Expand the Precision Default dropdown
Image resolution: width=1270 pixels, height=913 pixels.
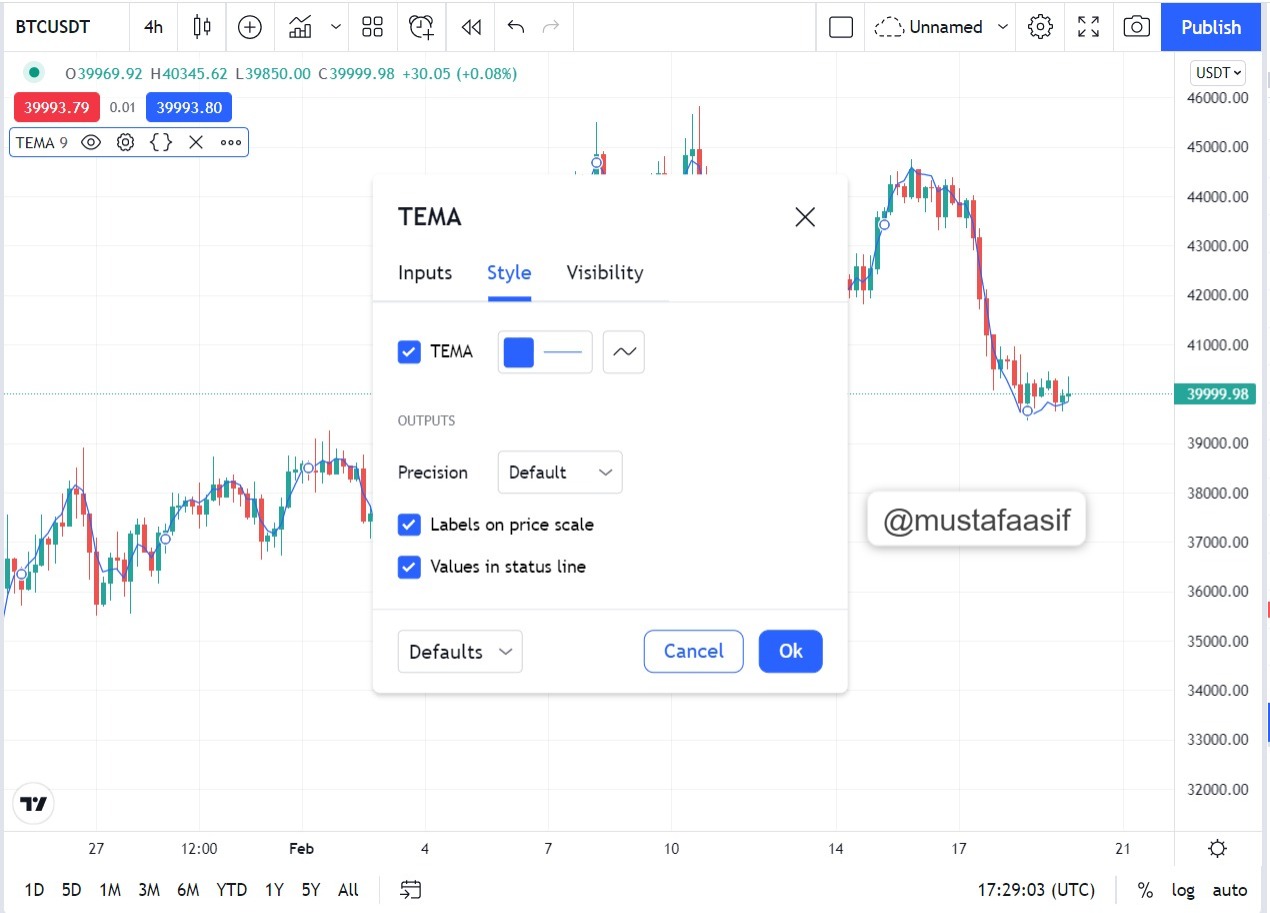point(560,472)
